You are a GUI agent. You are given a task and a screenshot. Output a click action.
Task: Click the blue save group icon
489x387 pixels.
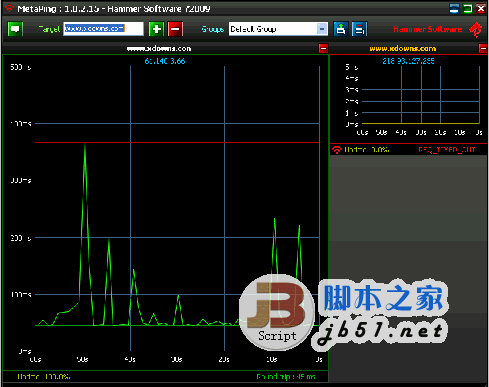pos(341,29)
